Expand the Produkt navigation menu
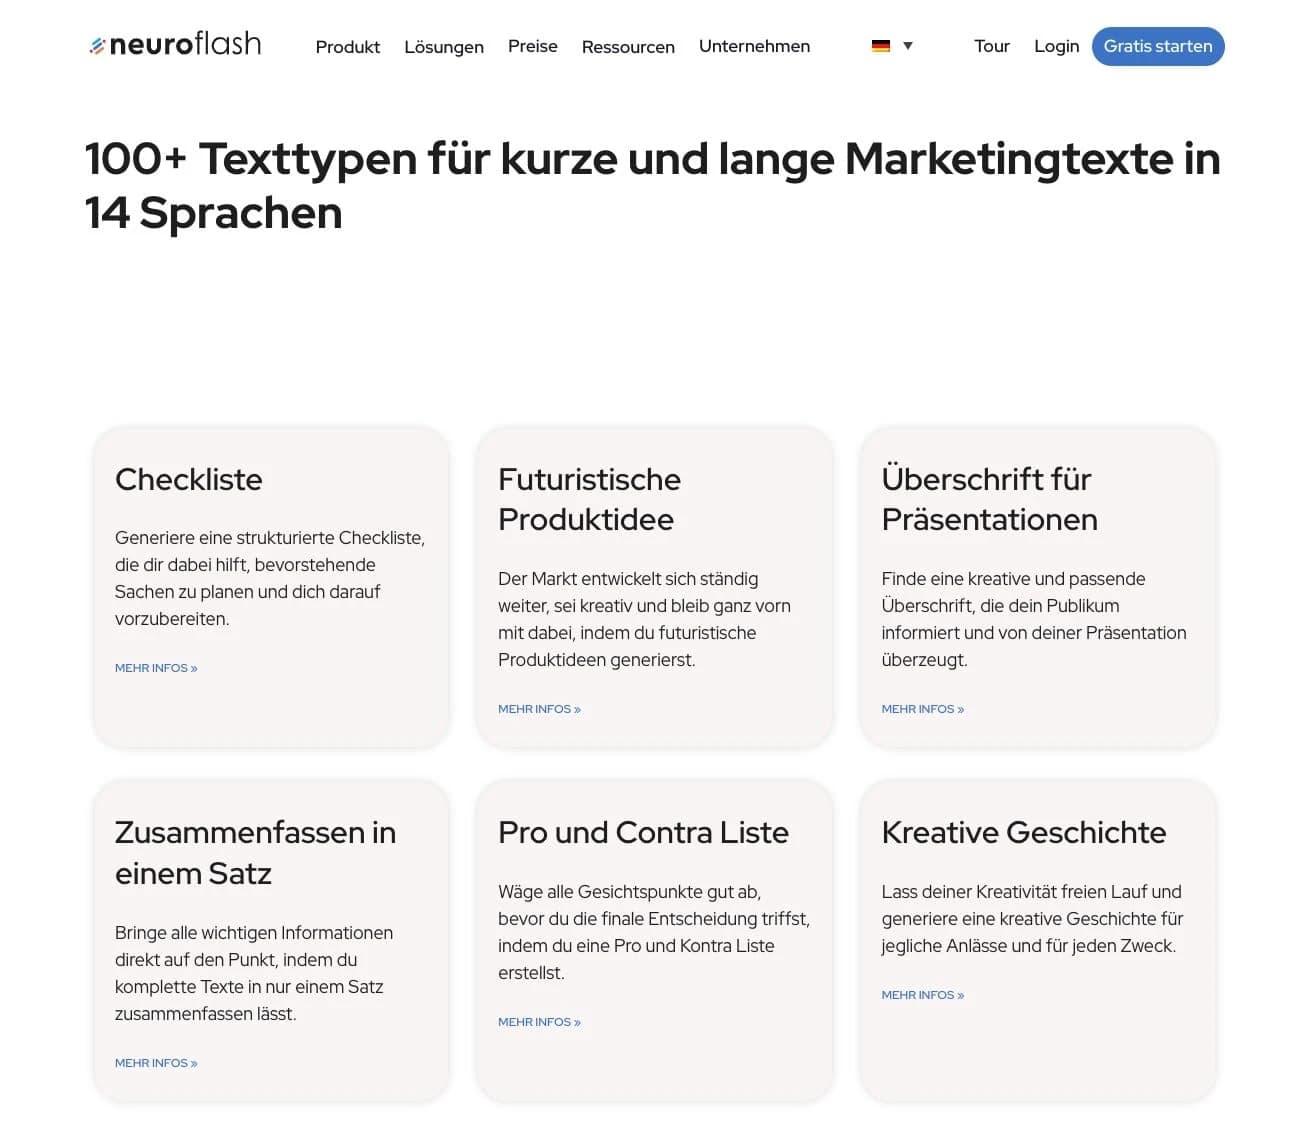Image resolution: width=1305 pixels, height=1124 pixels. [x=347, y=46]
